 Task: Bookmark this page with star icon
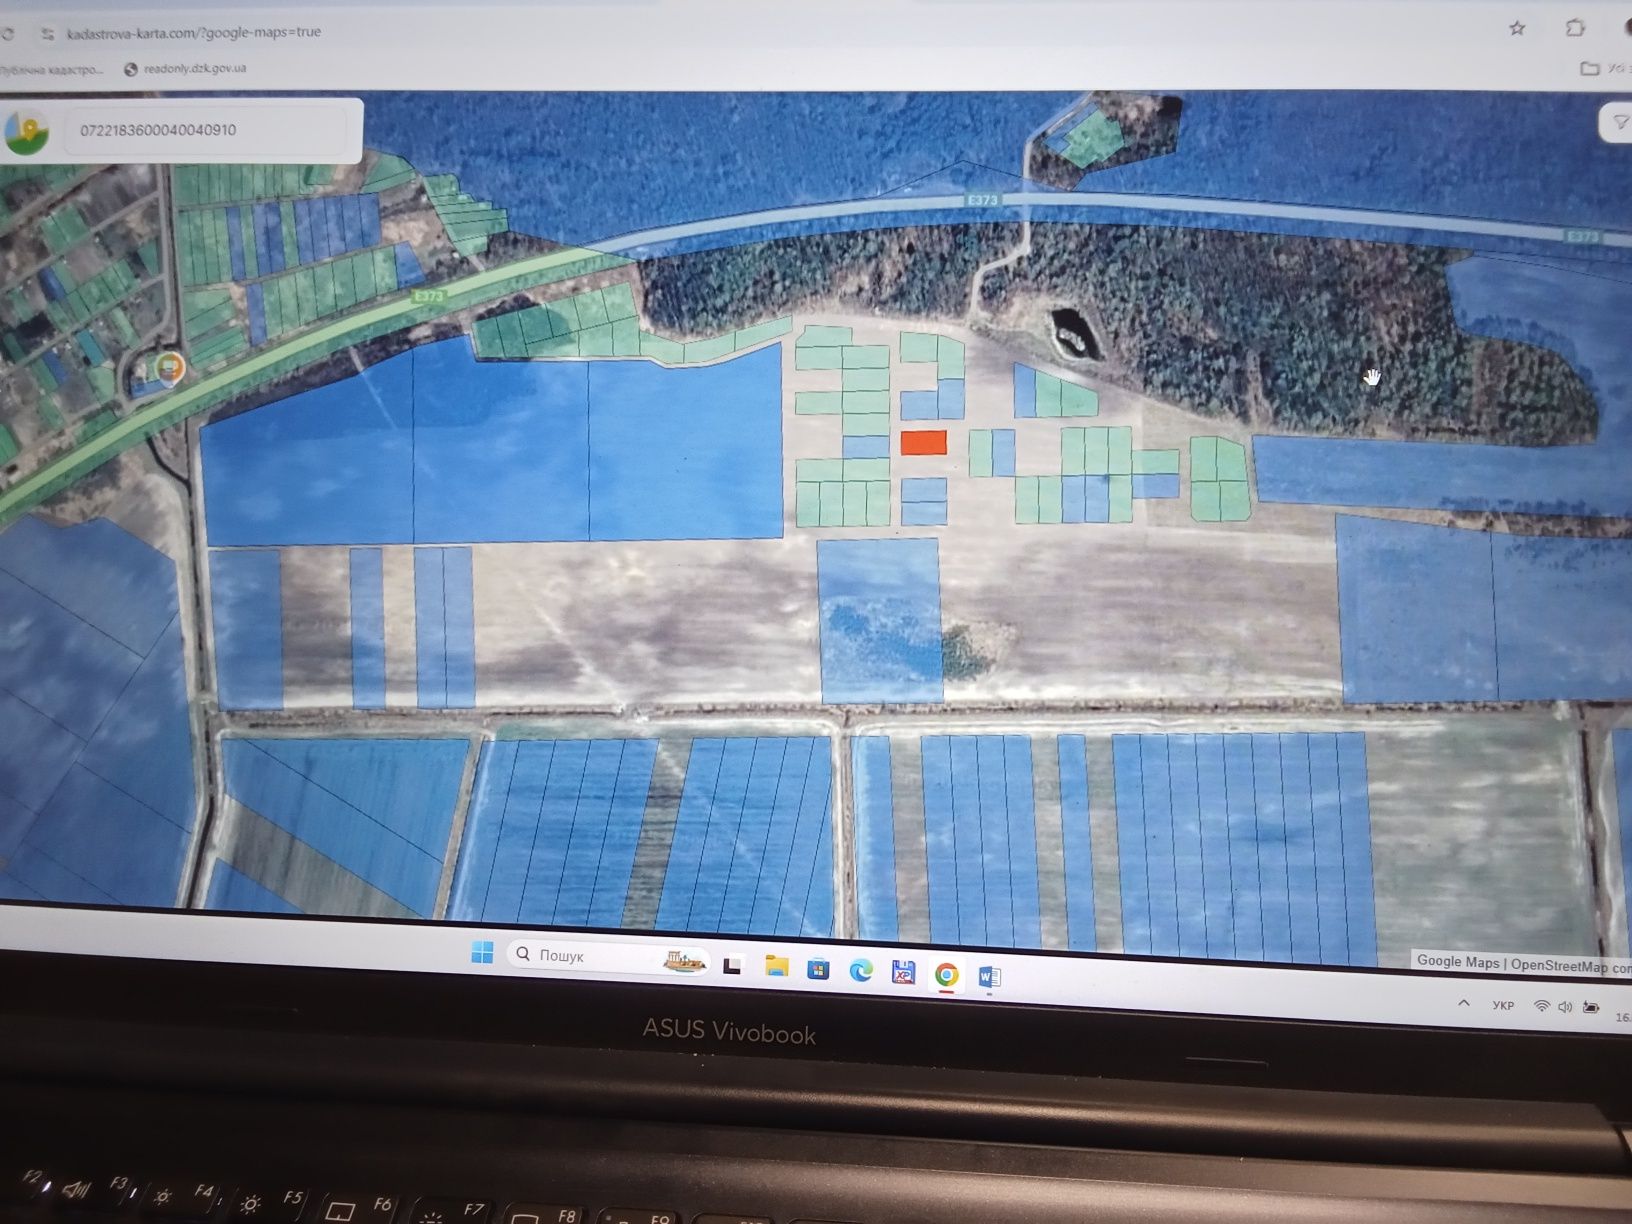click(x=1517, y=29)
